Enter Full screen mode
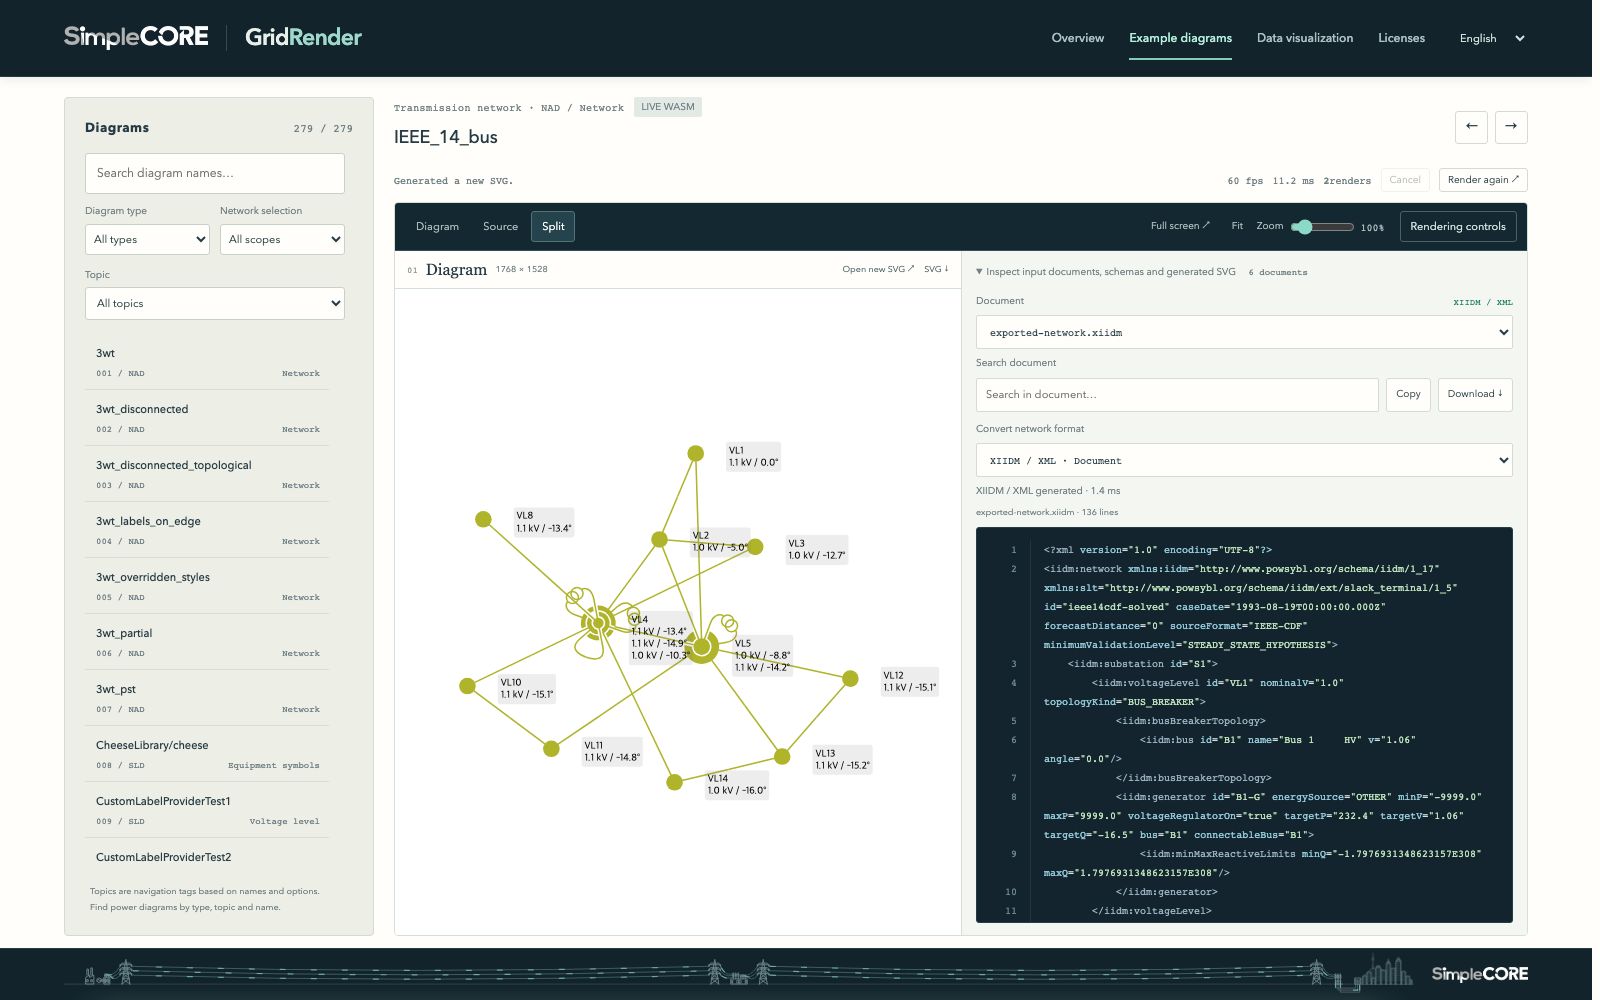This screenshot has height=1000, width=1600. coord(1180,226)
